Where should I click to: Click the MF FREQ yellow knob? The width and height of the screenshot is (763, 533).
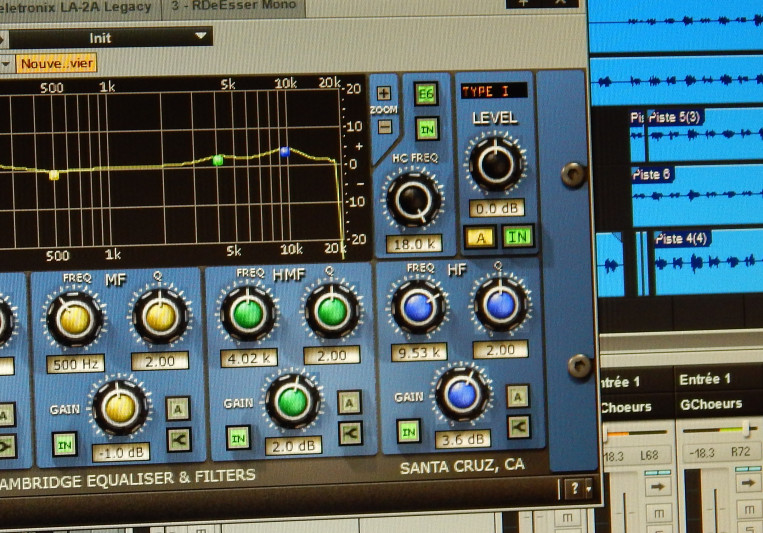pos(74,319)
